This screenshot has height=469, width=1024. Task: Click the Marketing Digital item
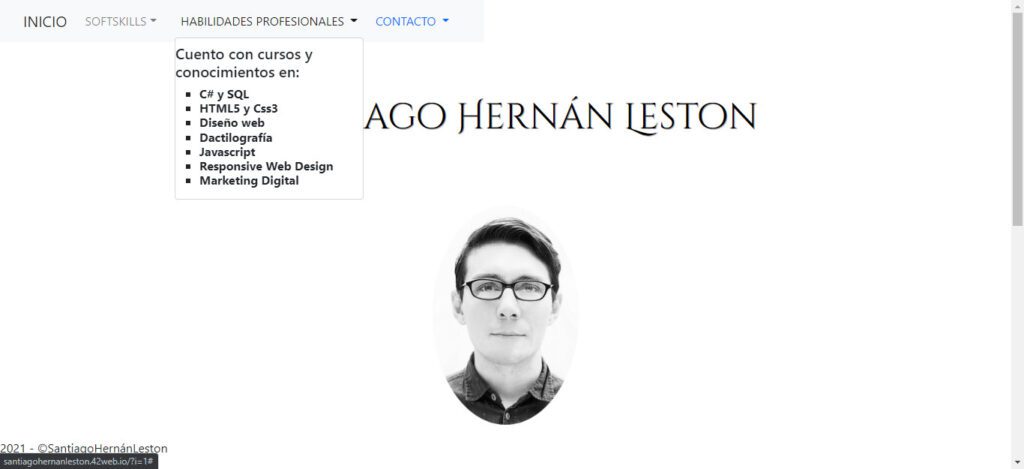(249, 181)
